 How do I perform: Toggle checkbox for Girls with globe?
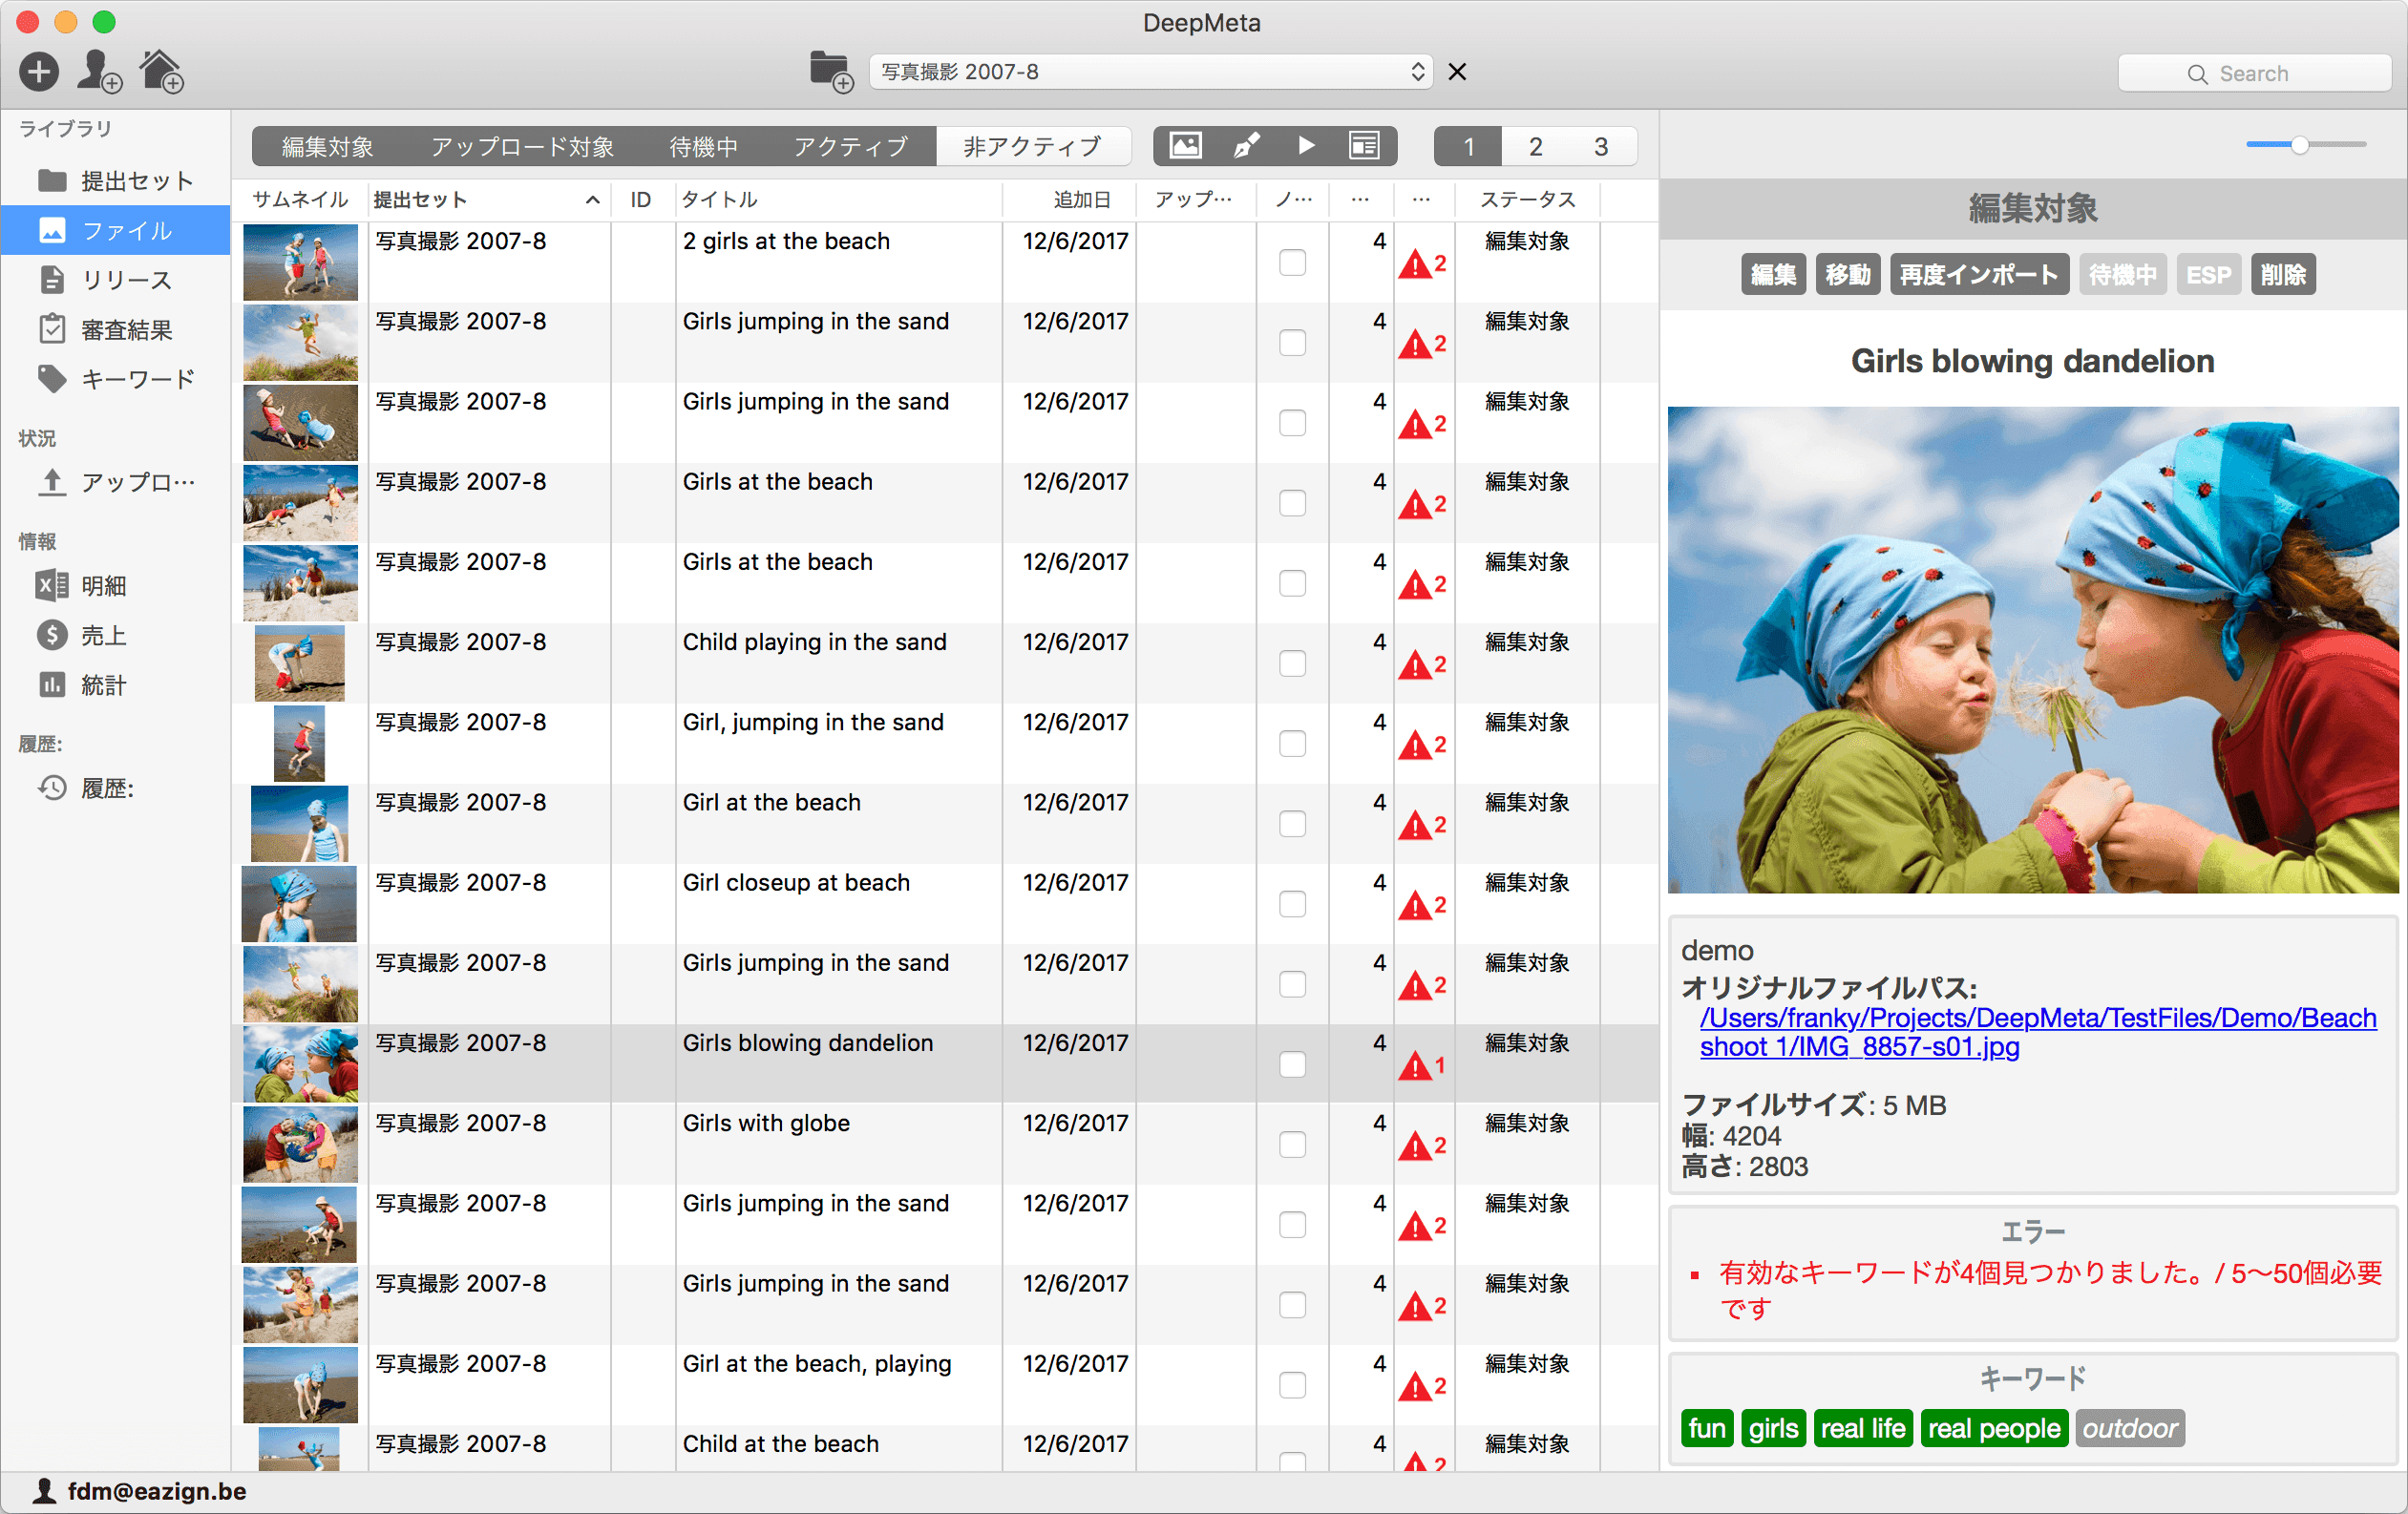point(1292,1145)
